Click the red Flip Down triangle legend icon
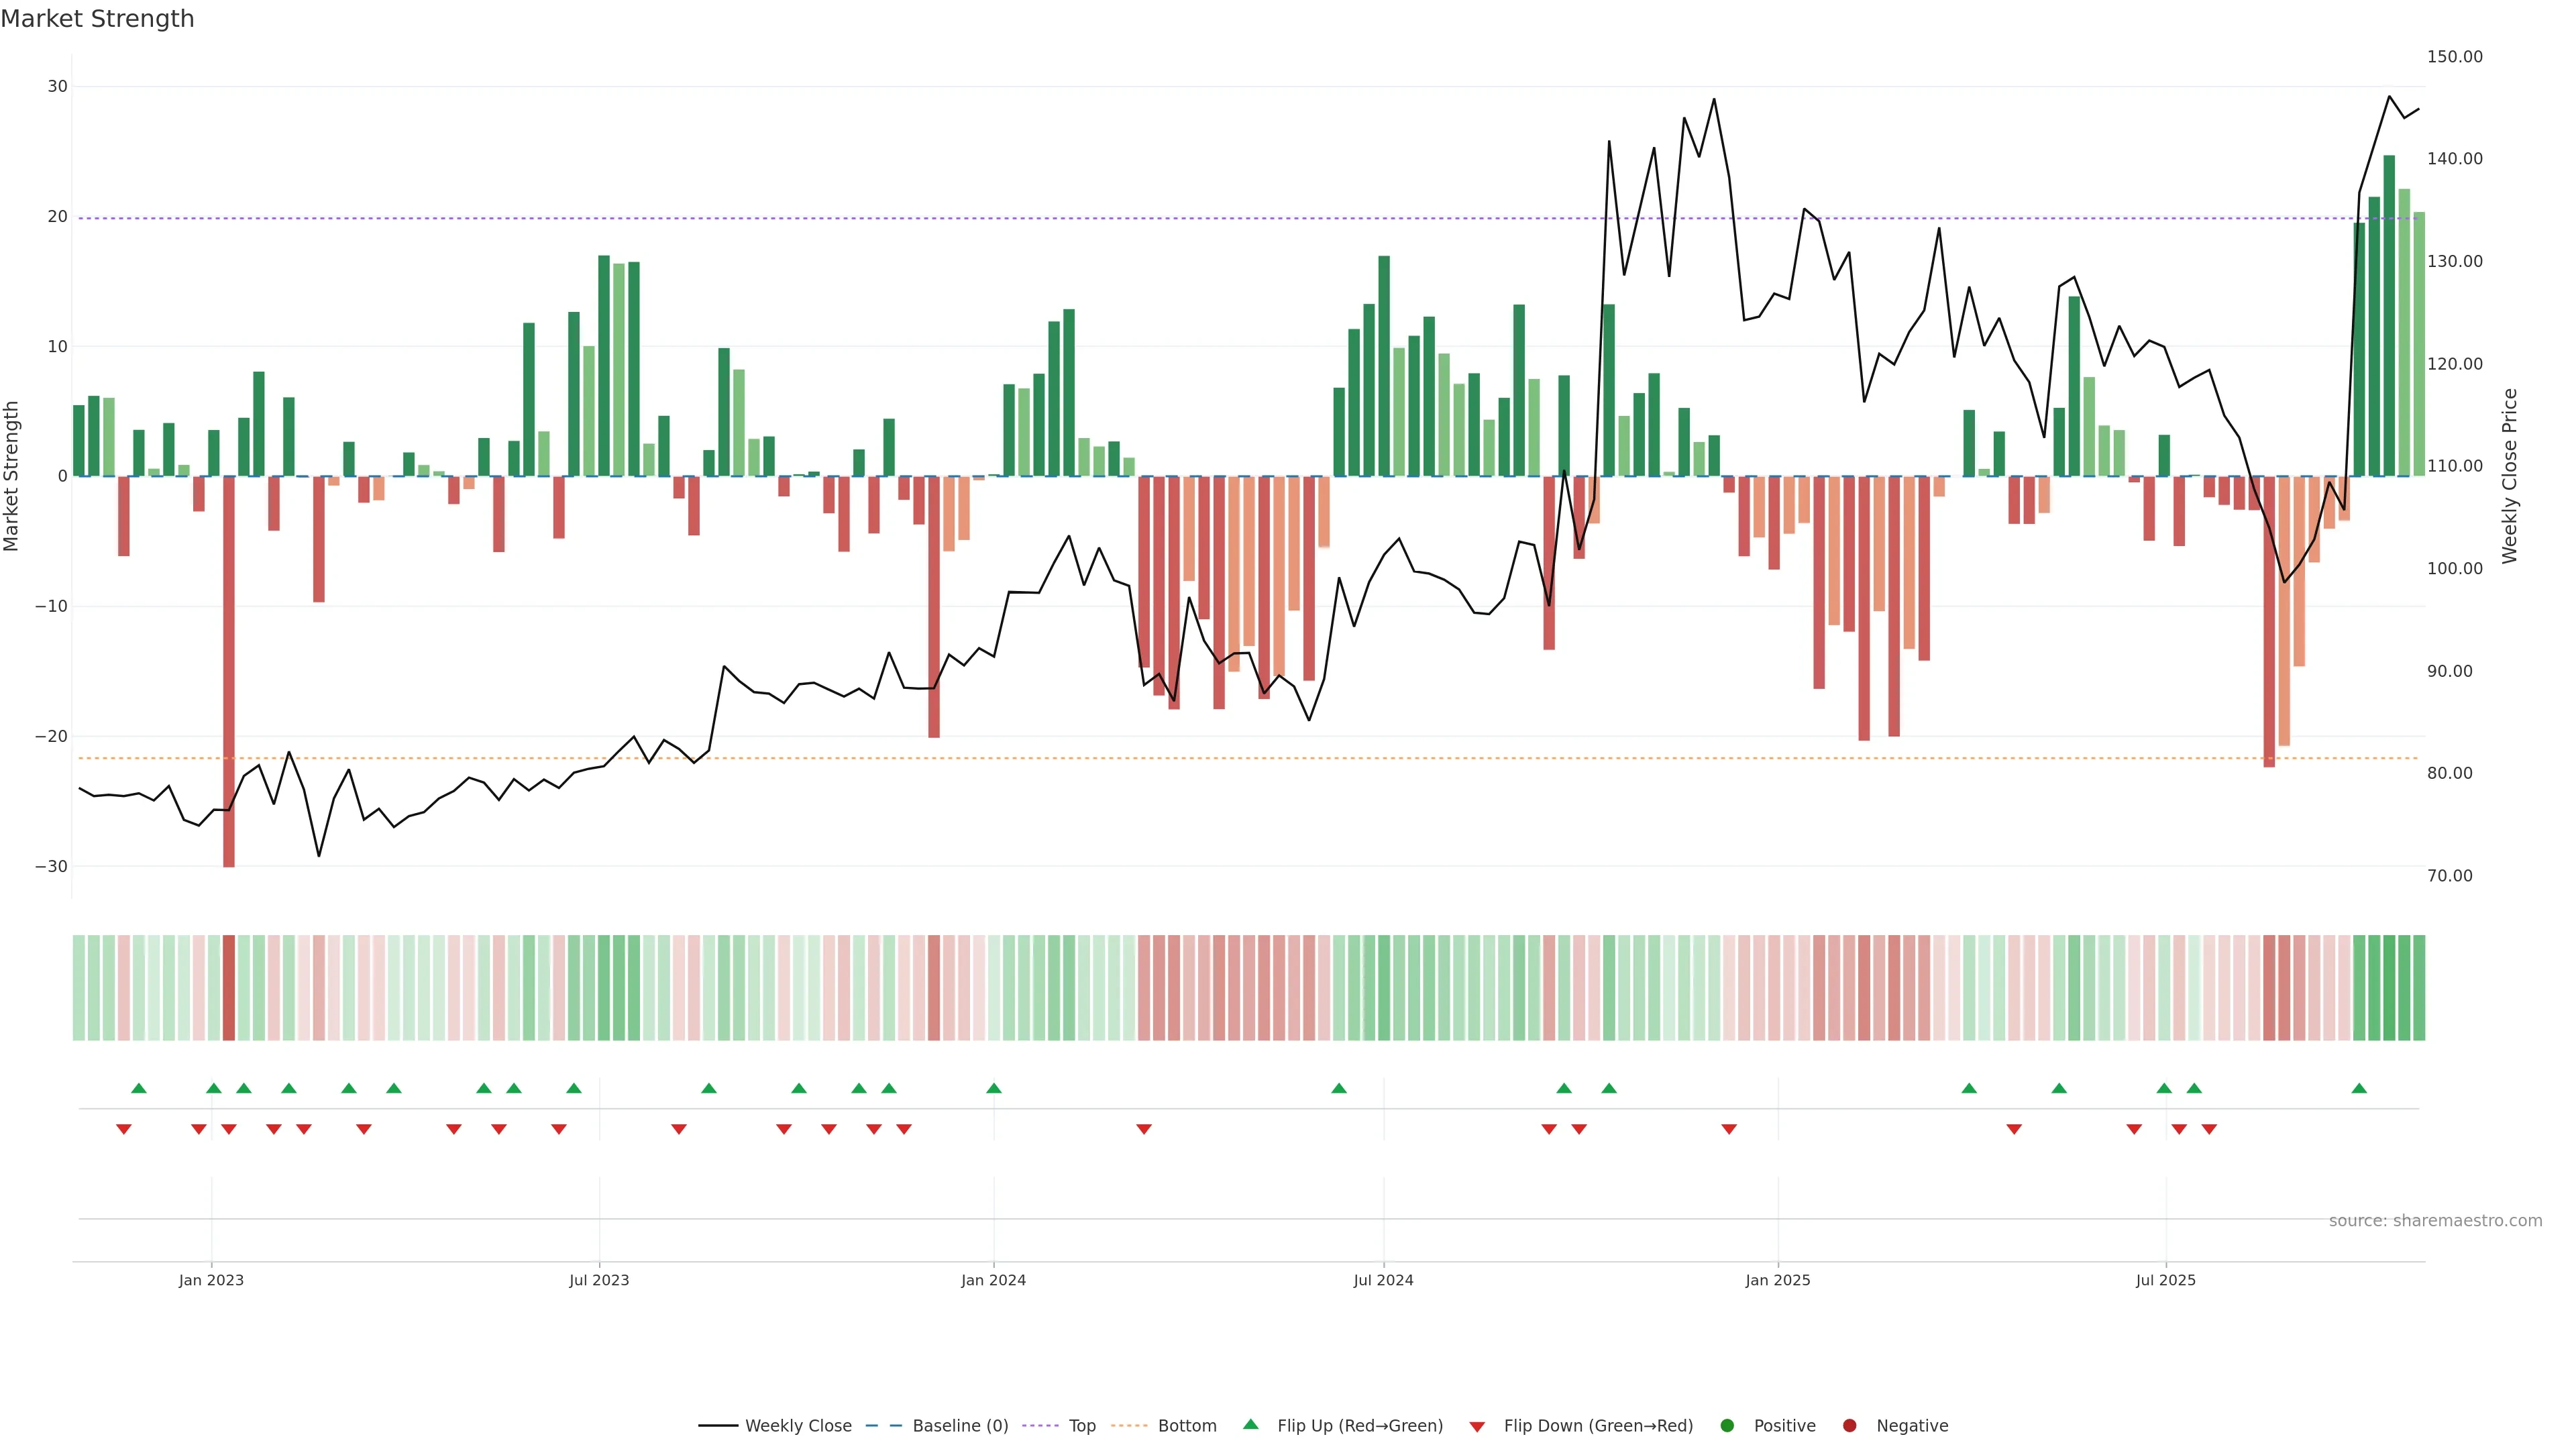The width and height of the screenshot is (2576, 1449). pos(1477,1426)
